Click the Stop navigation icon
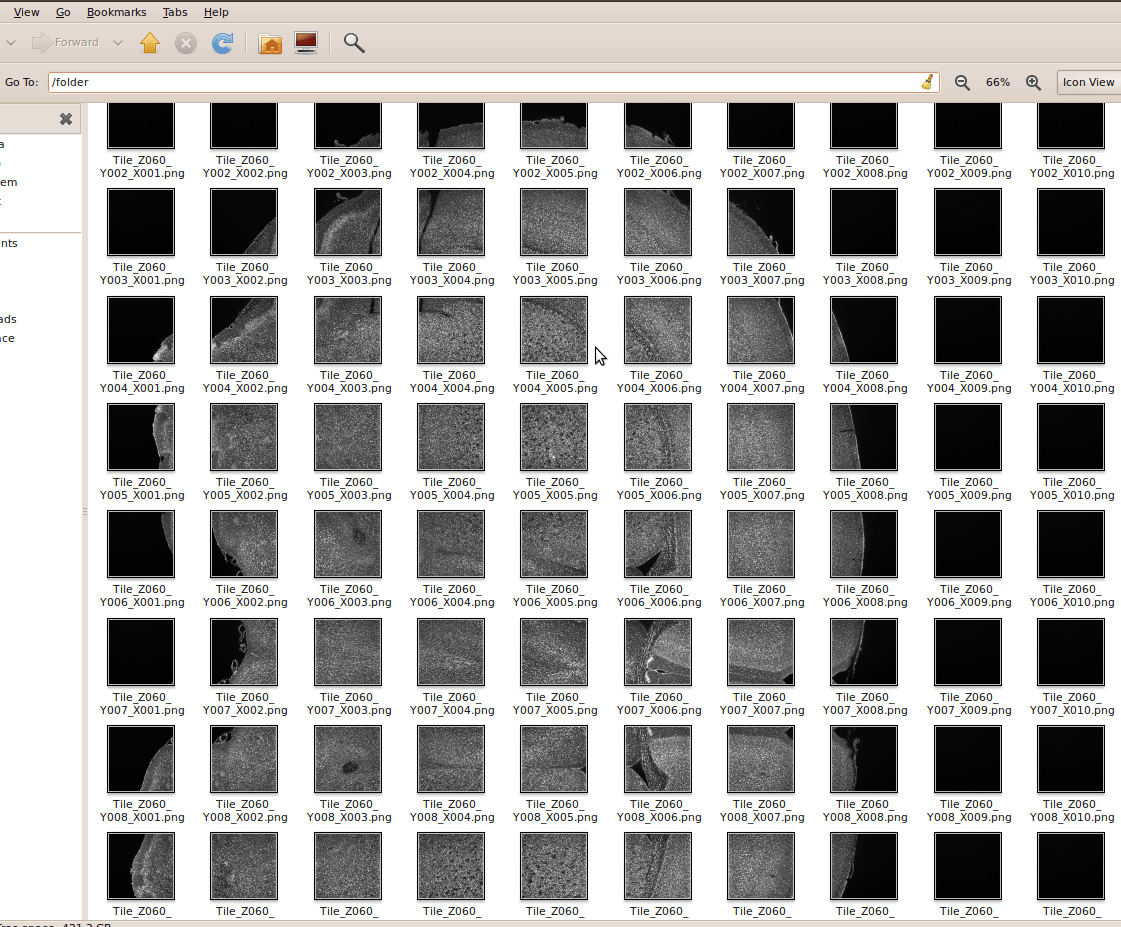 [x=186, y=43]
